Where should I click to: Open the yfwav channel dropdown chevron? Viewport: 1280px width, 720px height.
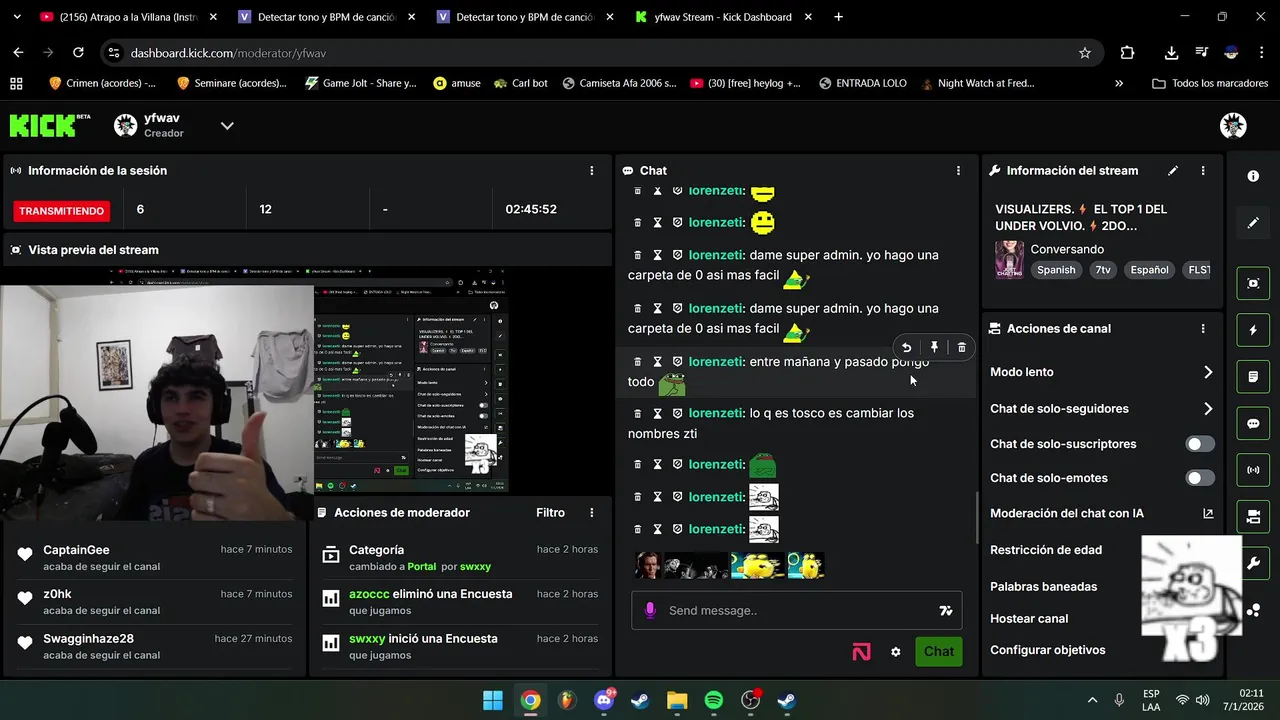click(227, 125)
